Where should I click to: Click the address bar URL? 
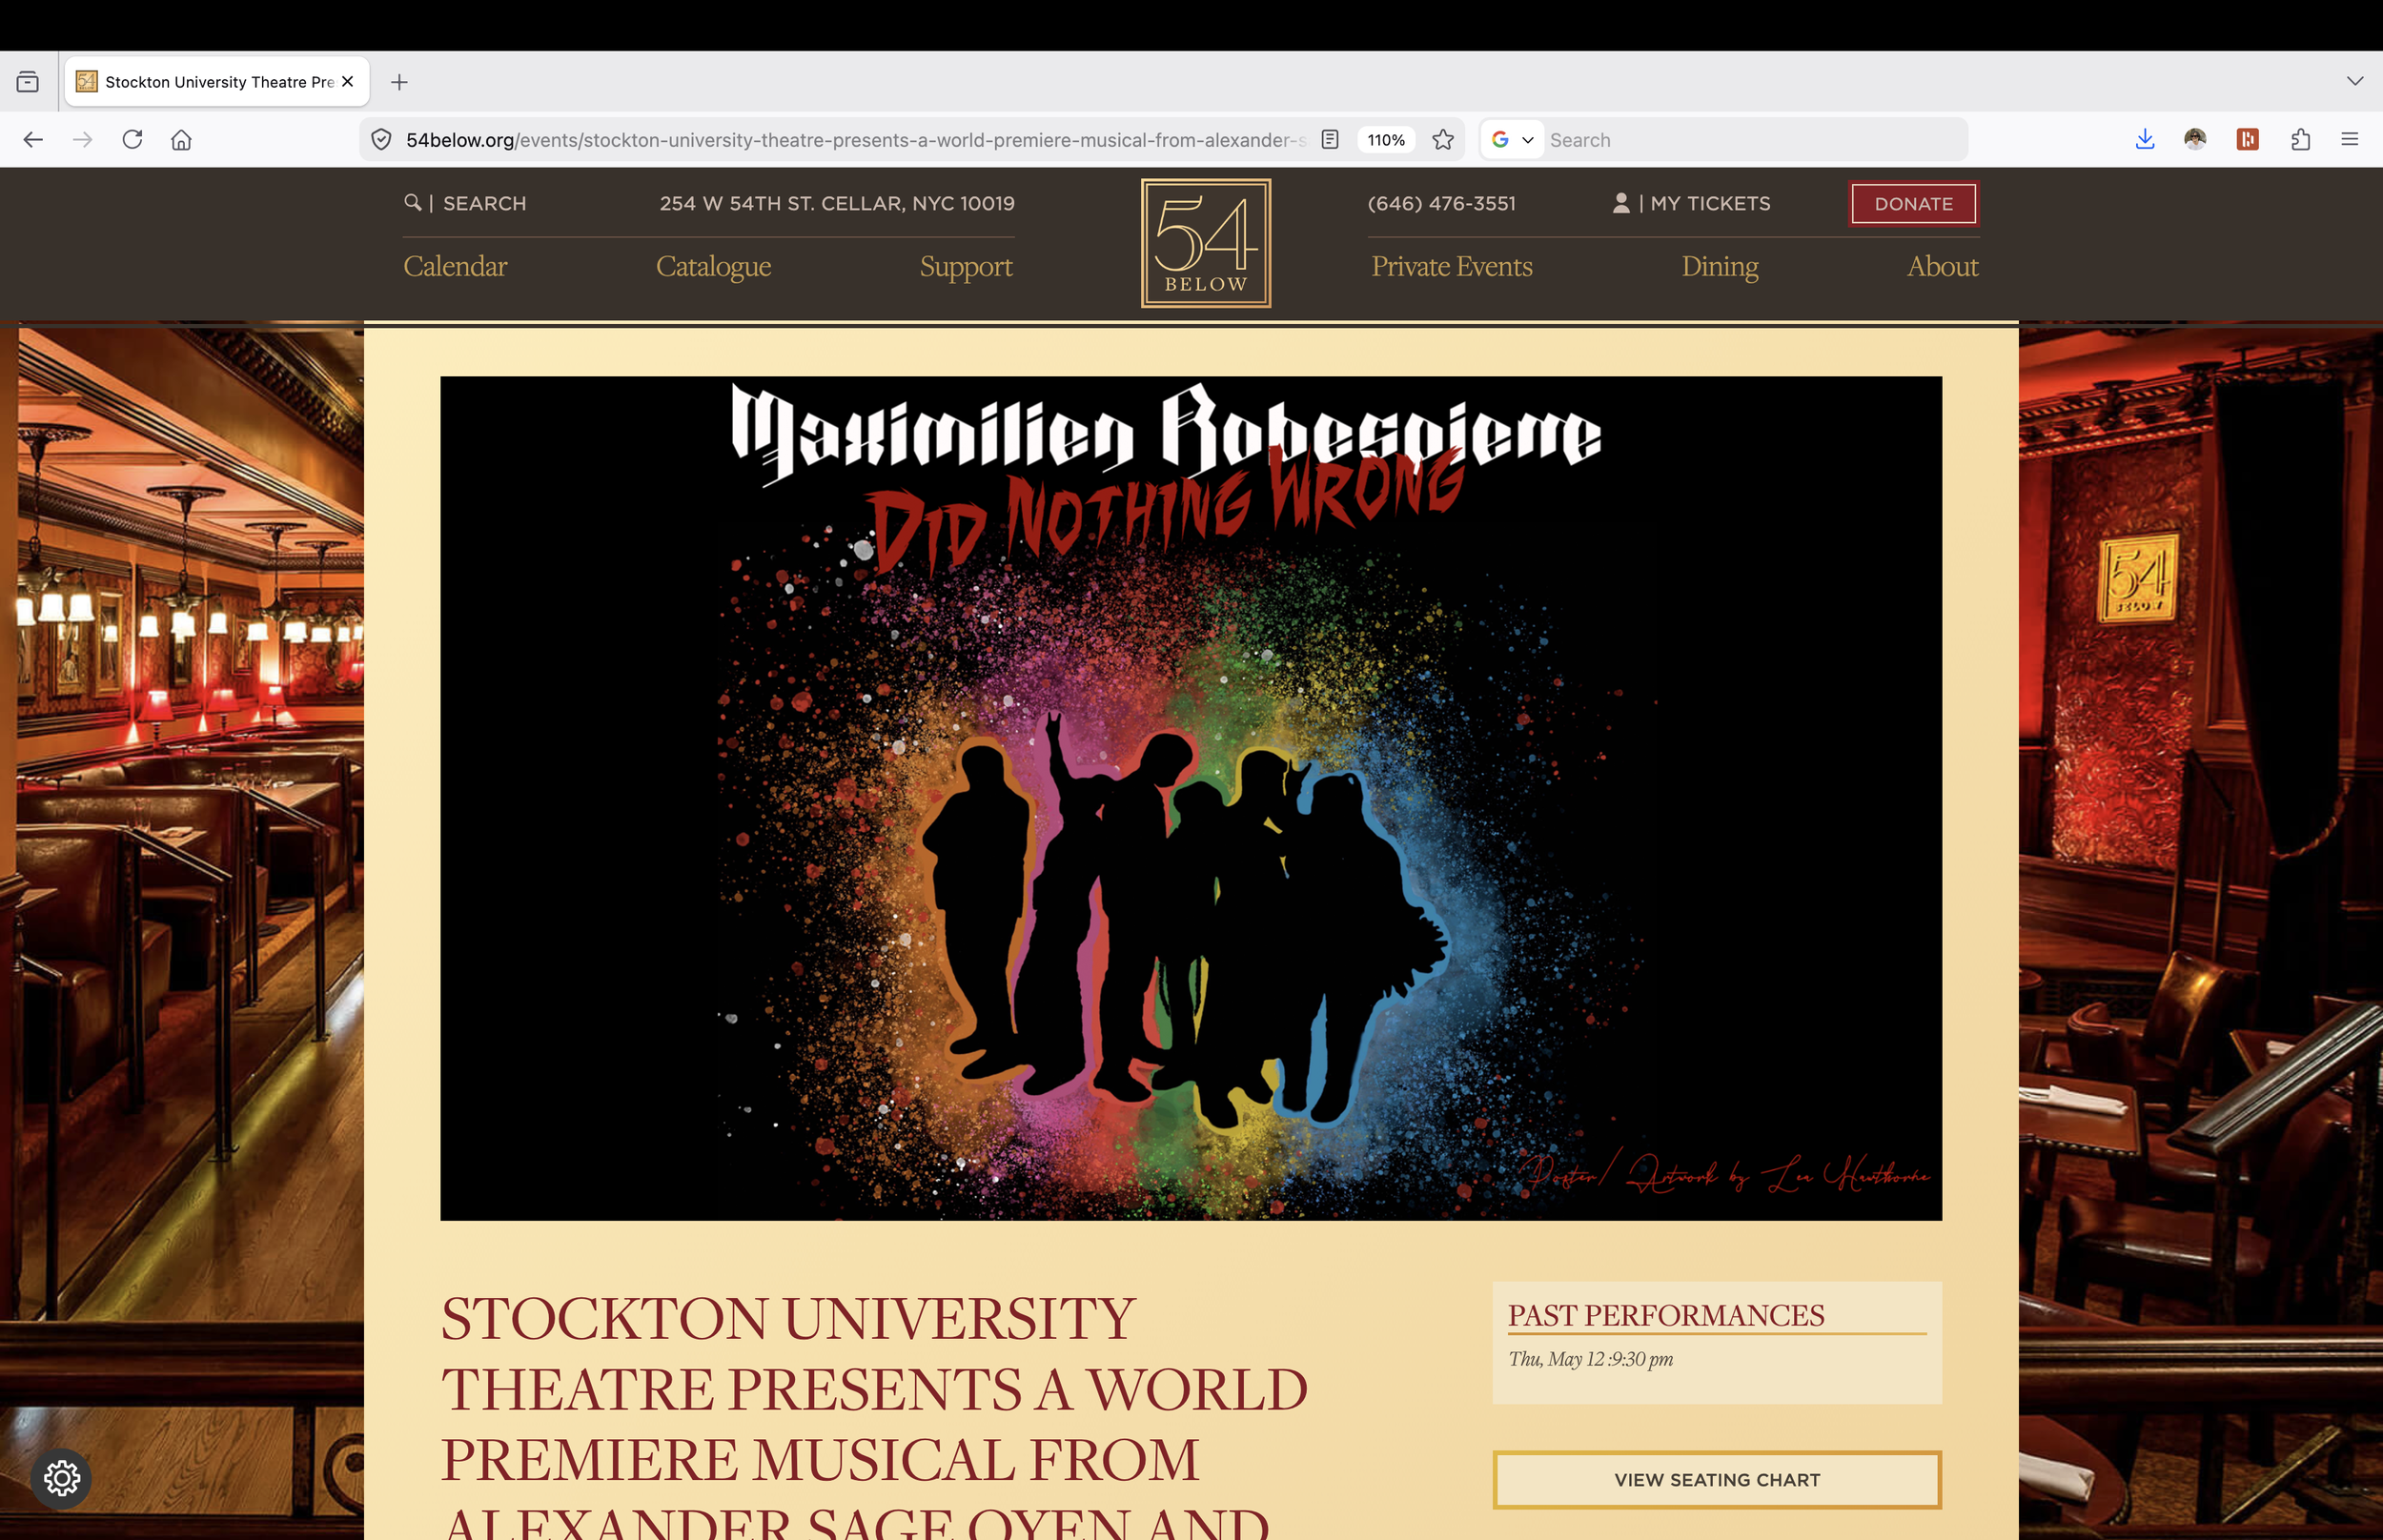[855, 140]
